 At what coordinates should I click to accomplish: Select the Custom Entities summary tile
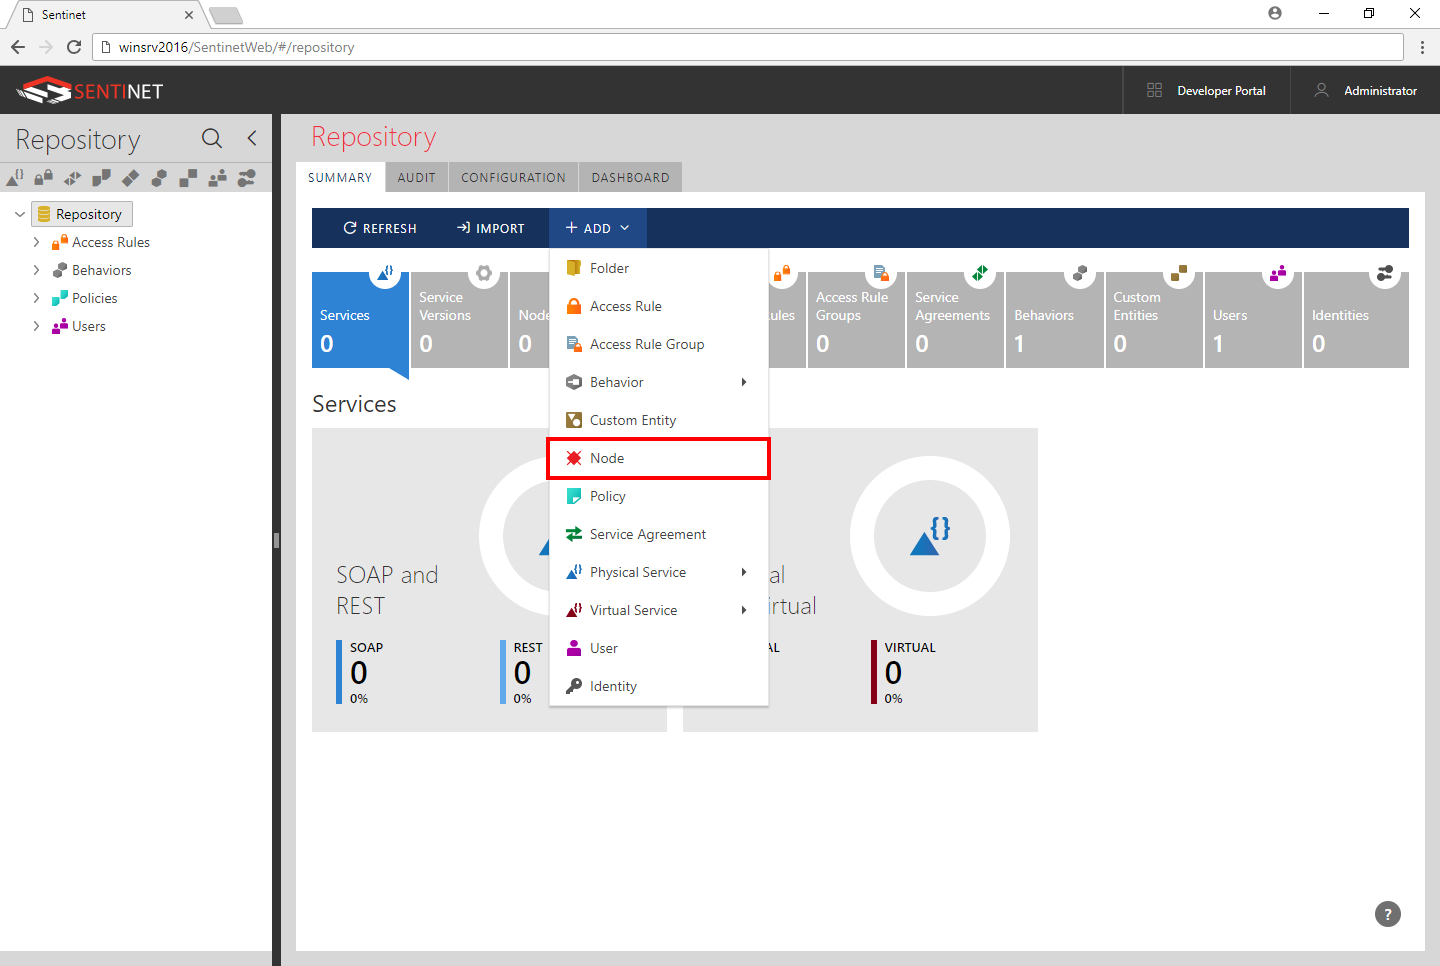pyautogui.click(x=1154, y=320)
